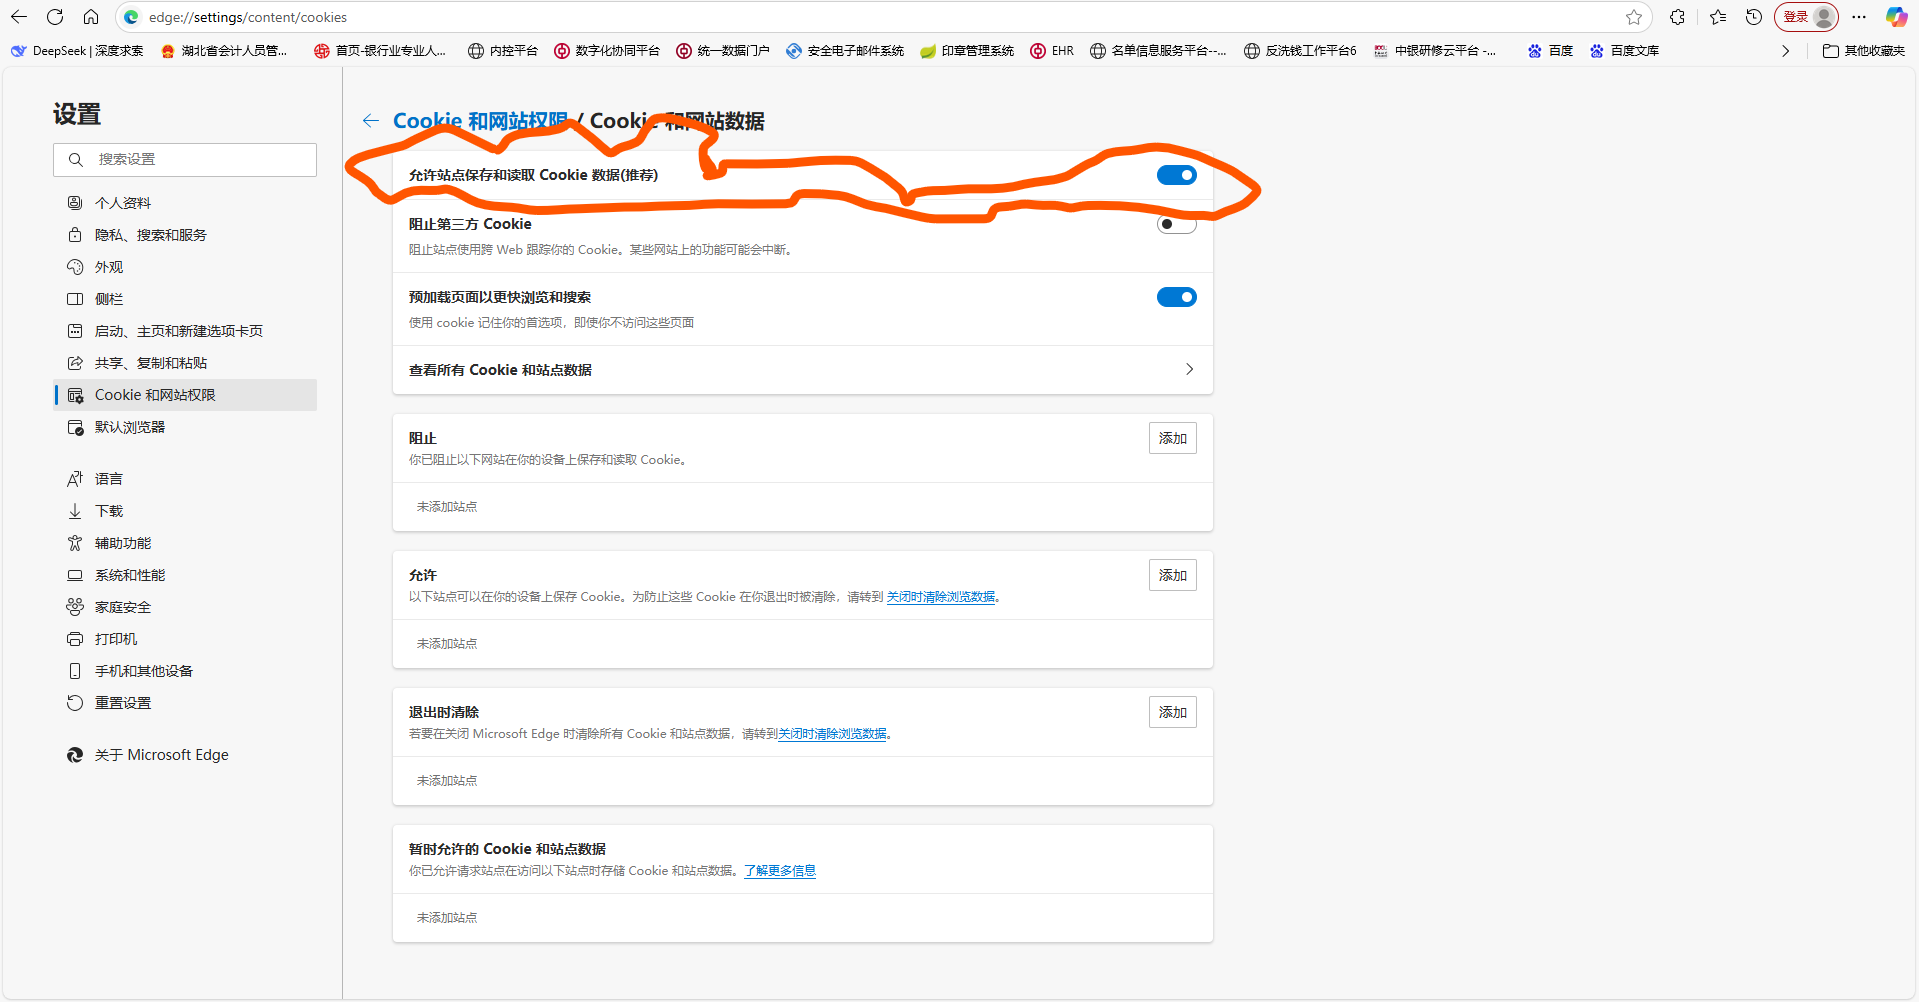Open the DeepSeek bookmark
Screen dimensions: 1919x1002
pyautogui.click(x=77, y=51)
